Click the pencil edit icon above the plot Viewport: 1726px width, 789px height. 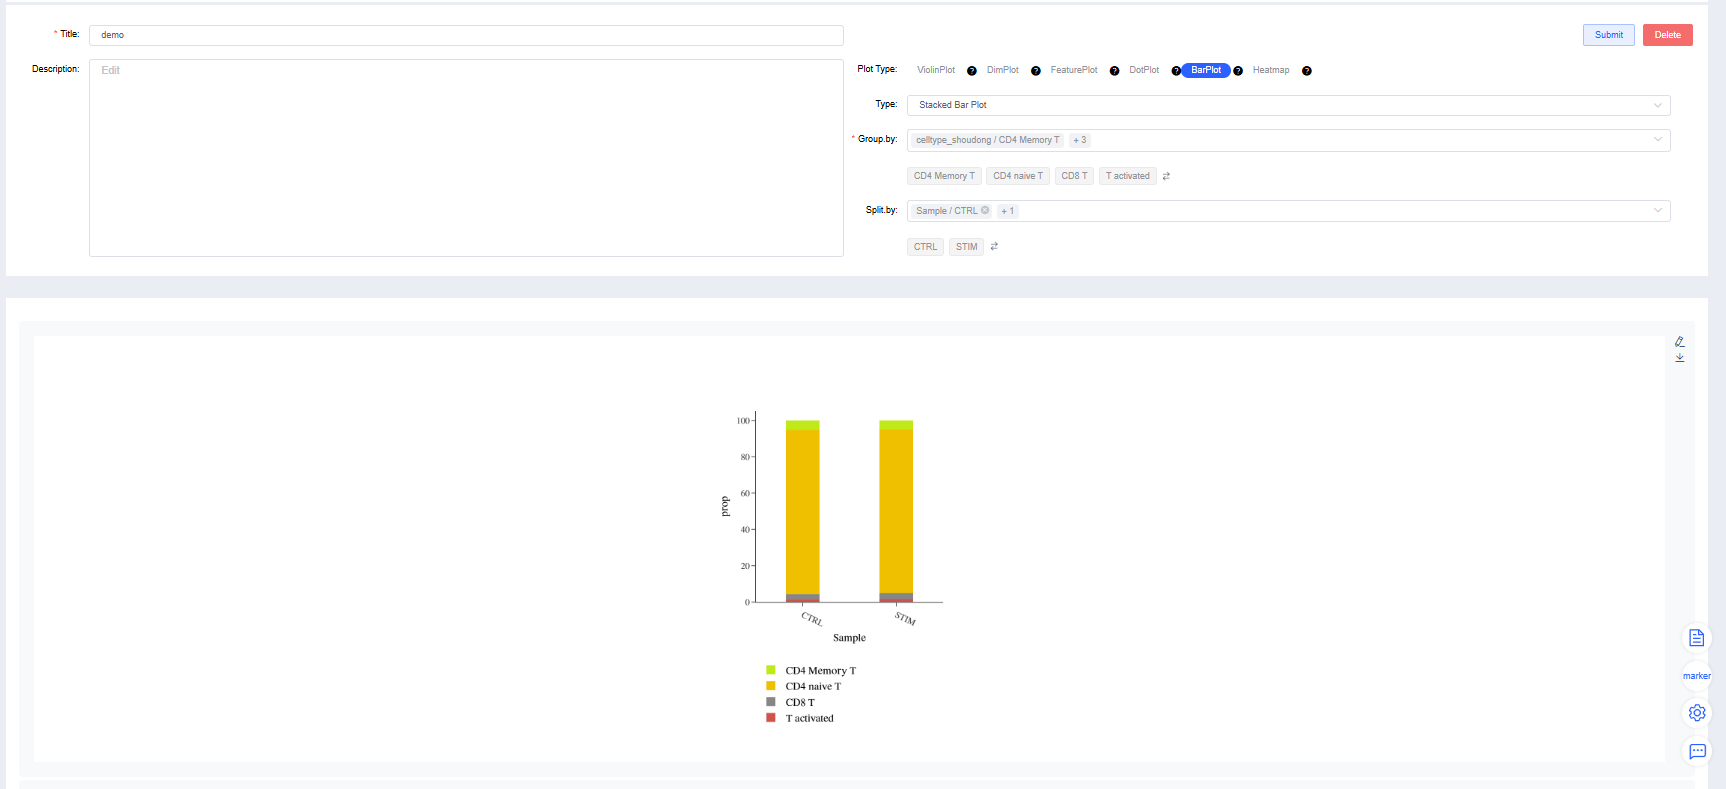[x=1680, y=342]
